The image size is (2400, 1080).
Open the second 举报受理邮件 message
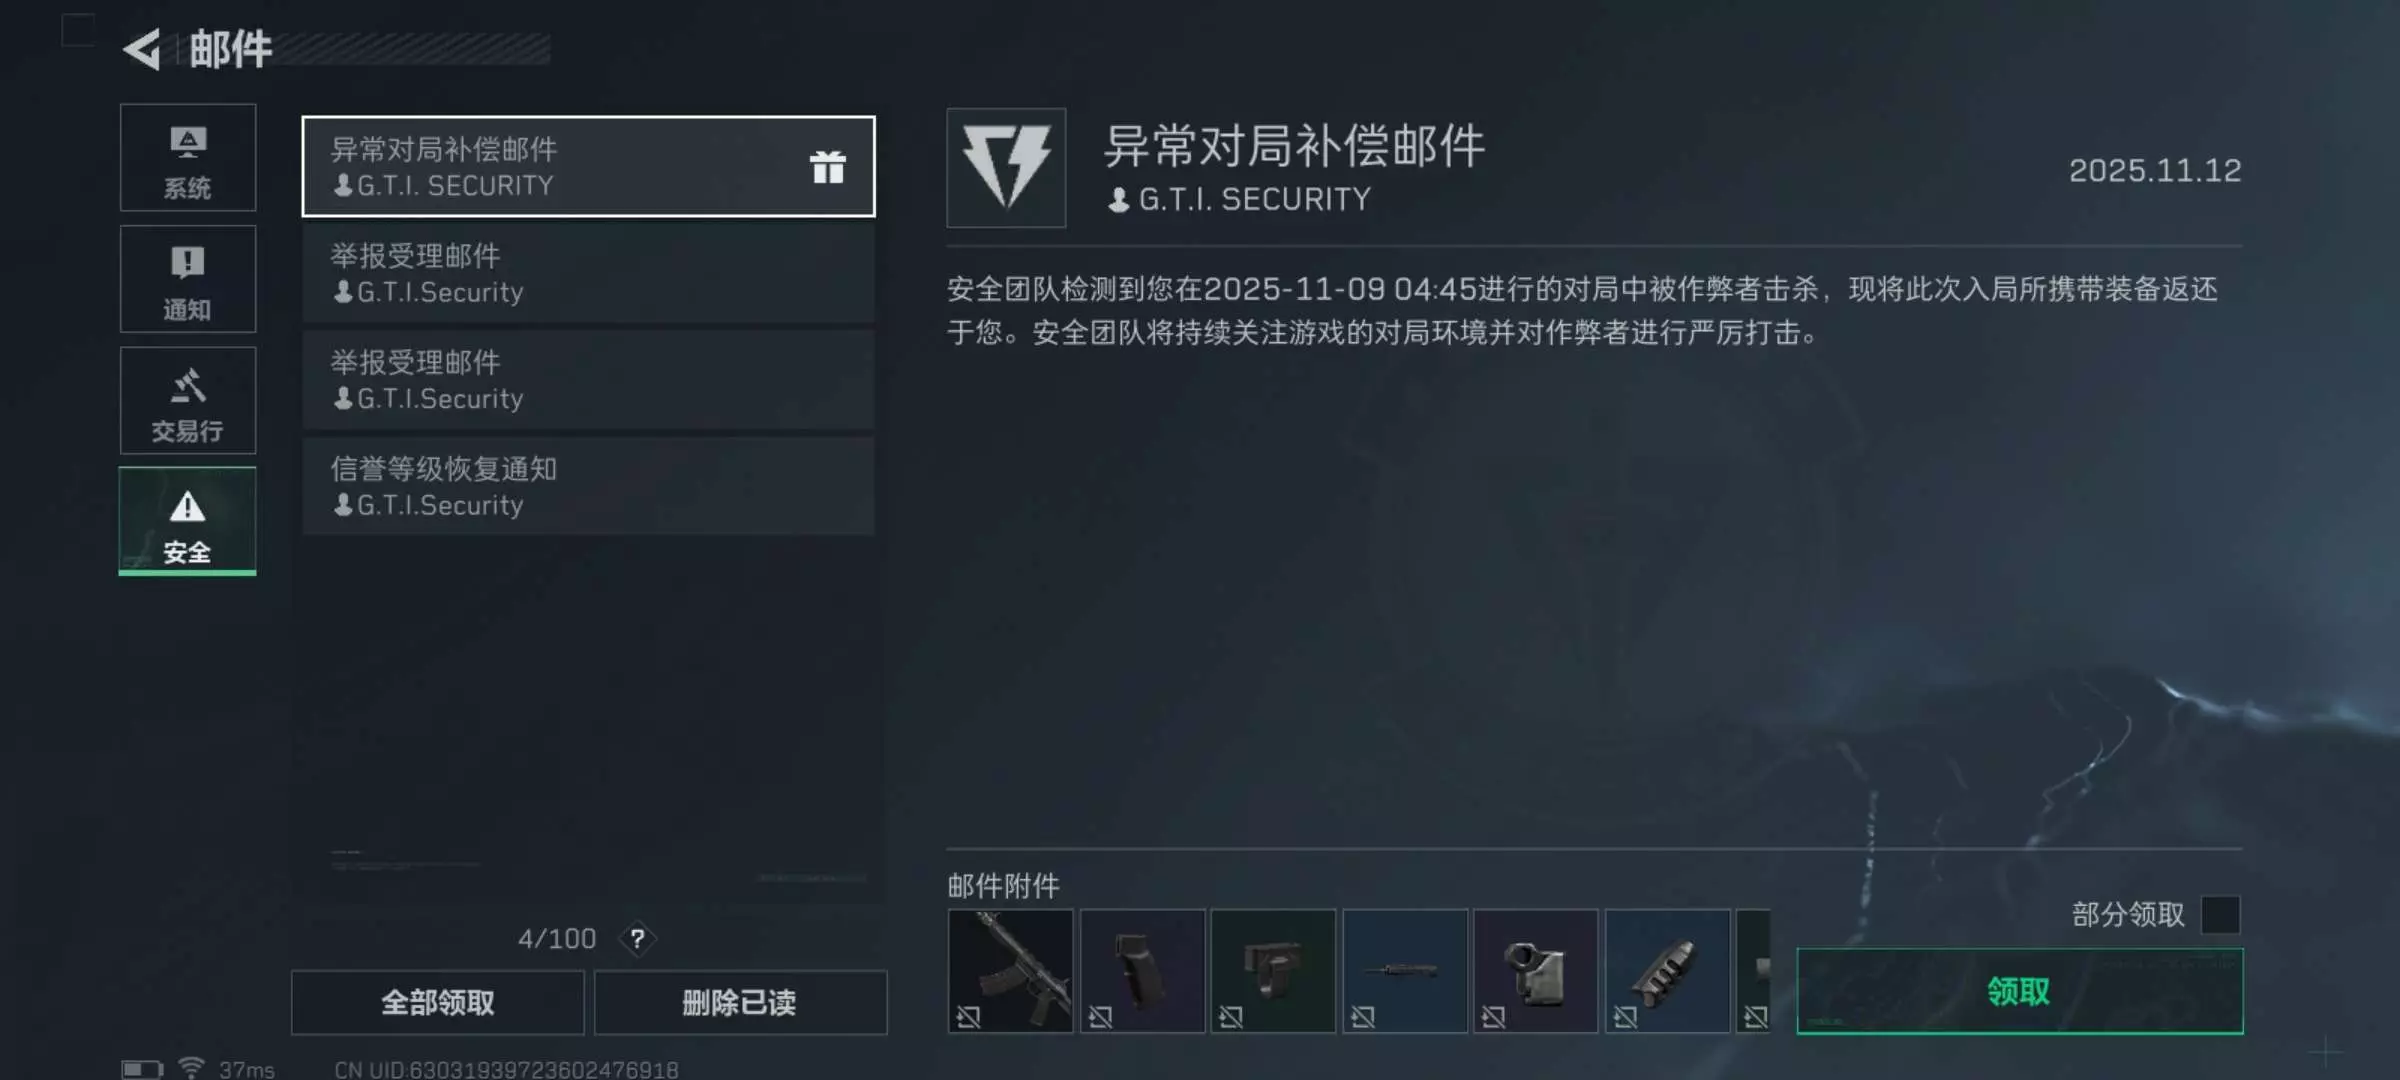[x=588, y=380]
